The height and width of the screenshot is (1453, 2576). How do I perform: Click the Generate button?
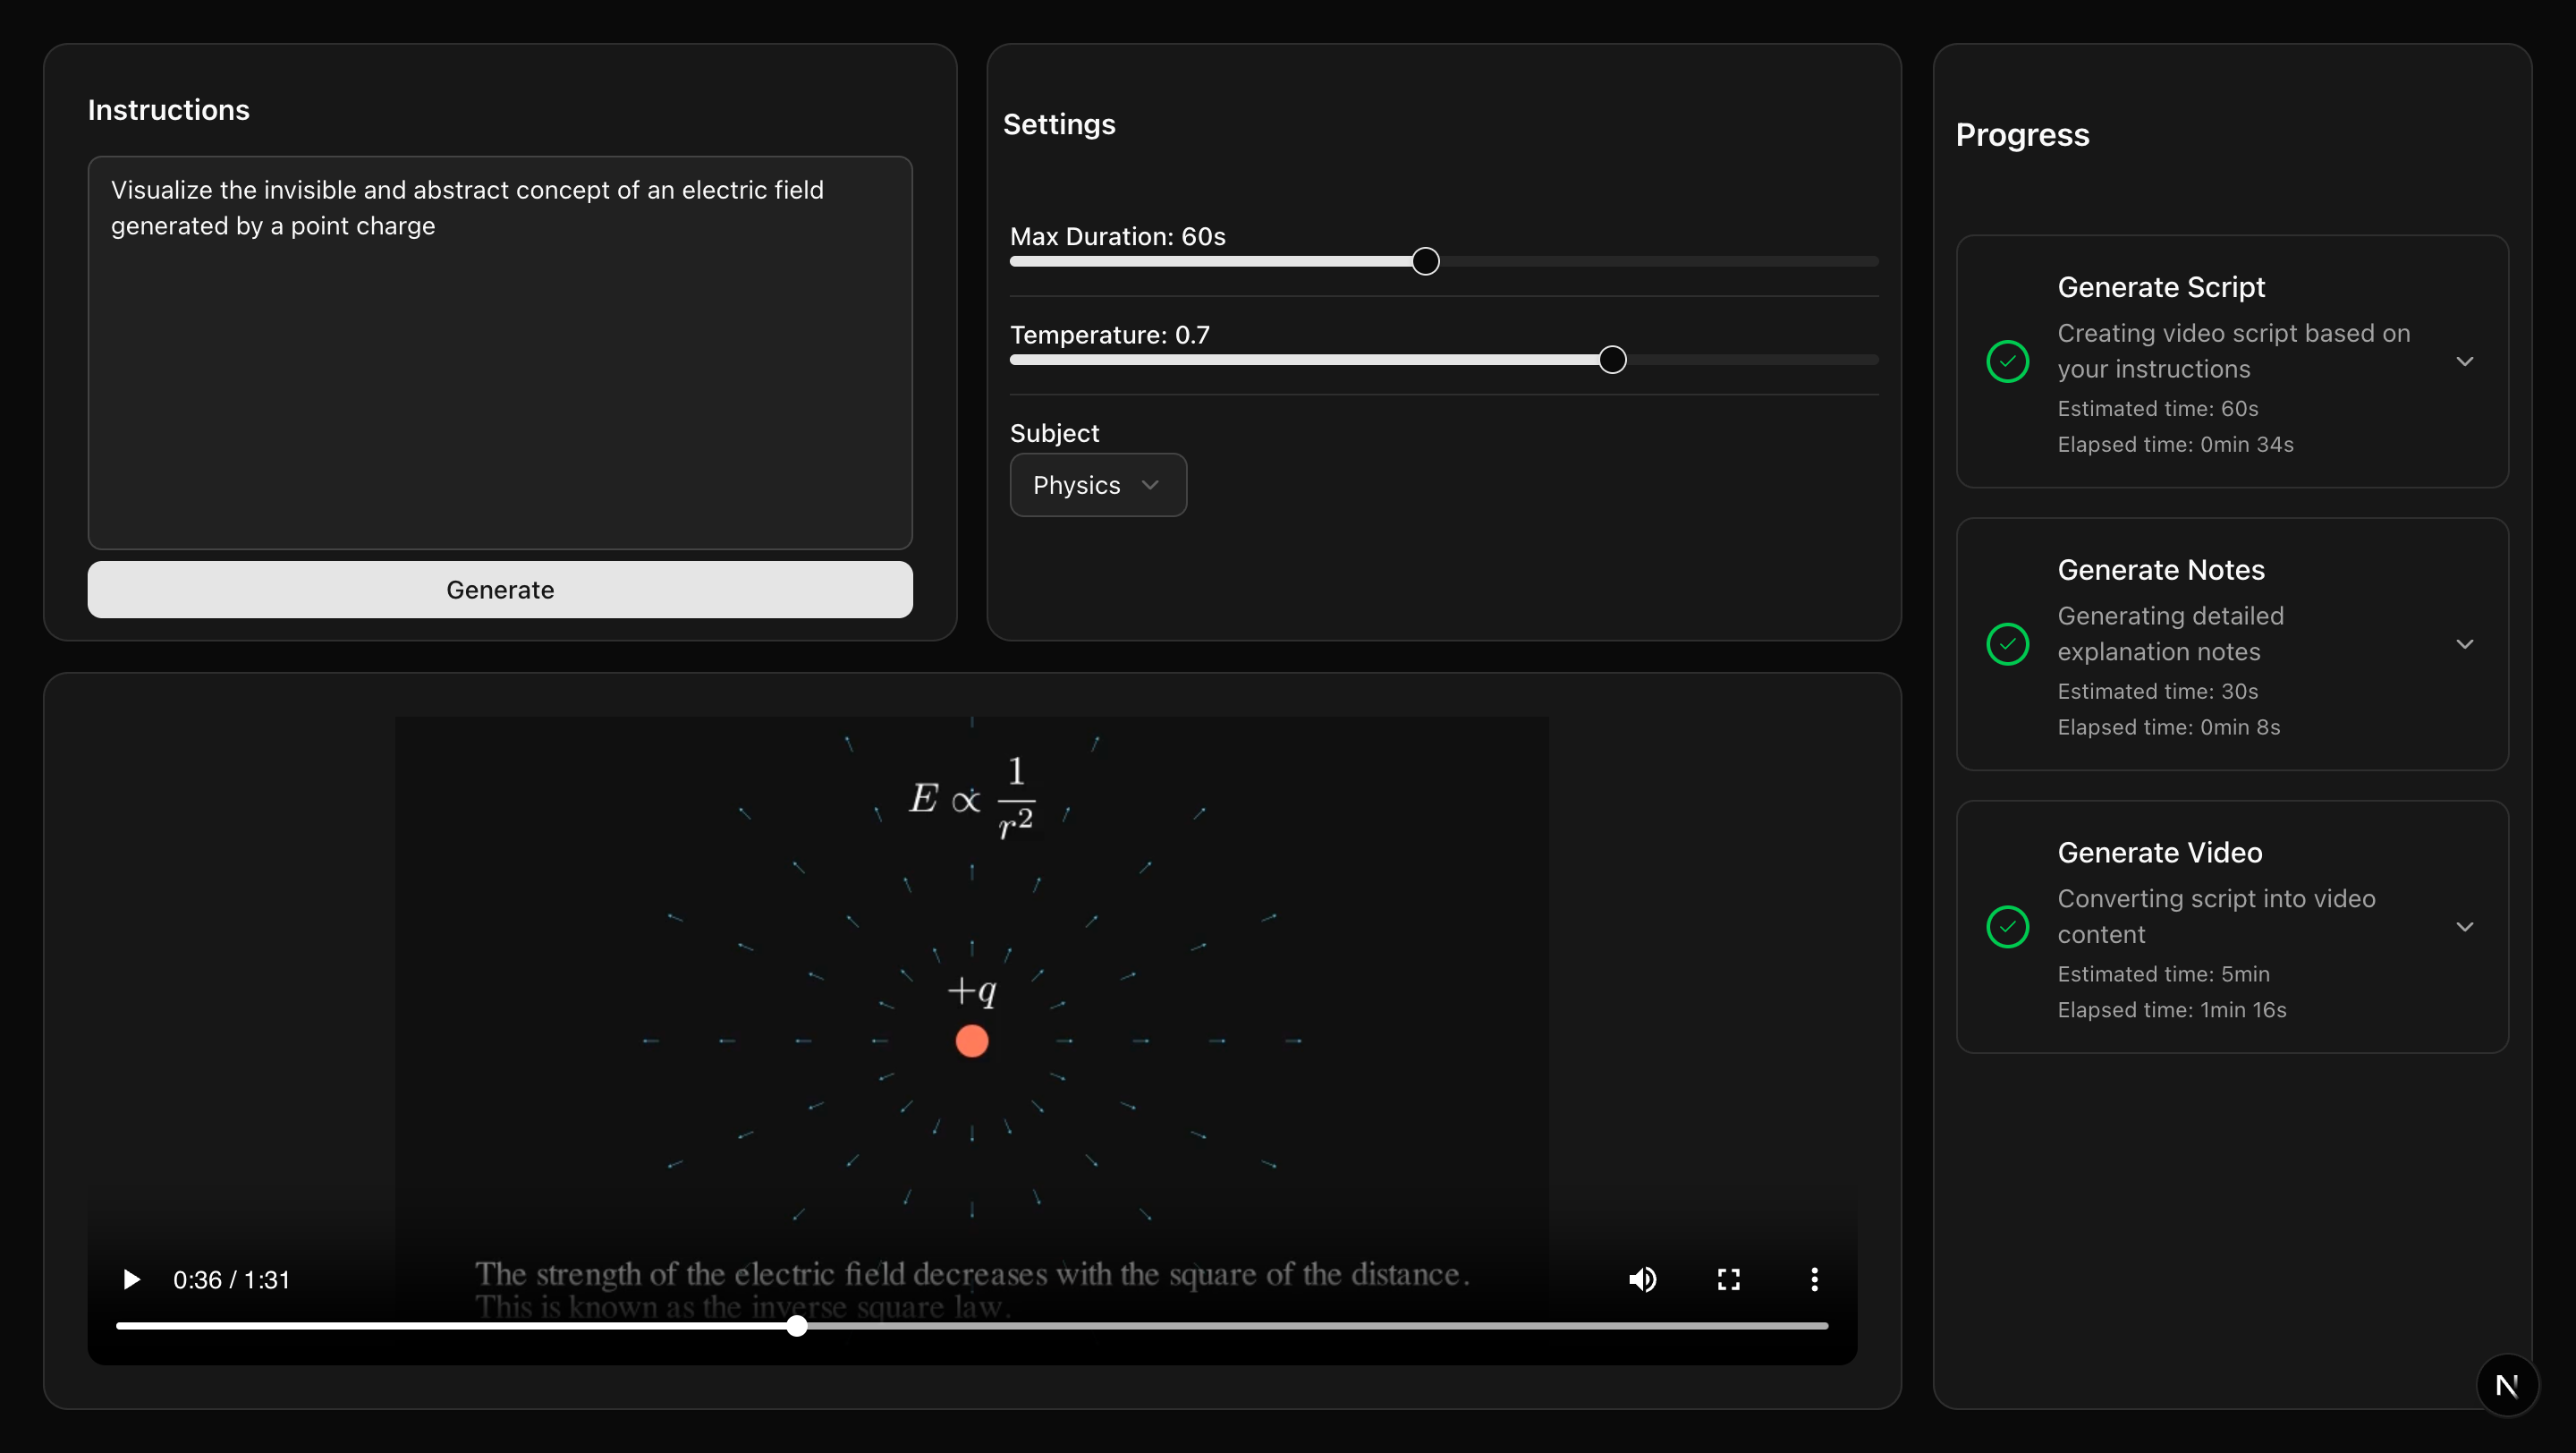coord(500,589)
